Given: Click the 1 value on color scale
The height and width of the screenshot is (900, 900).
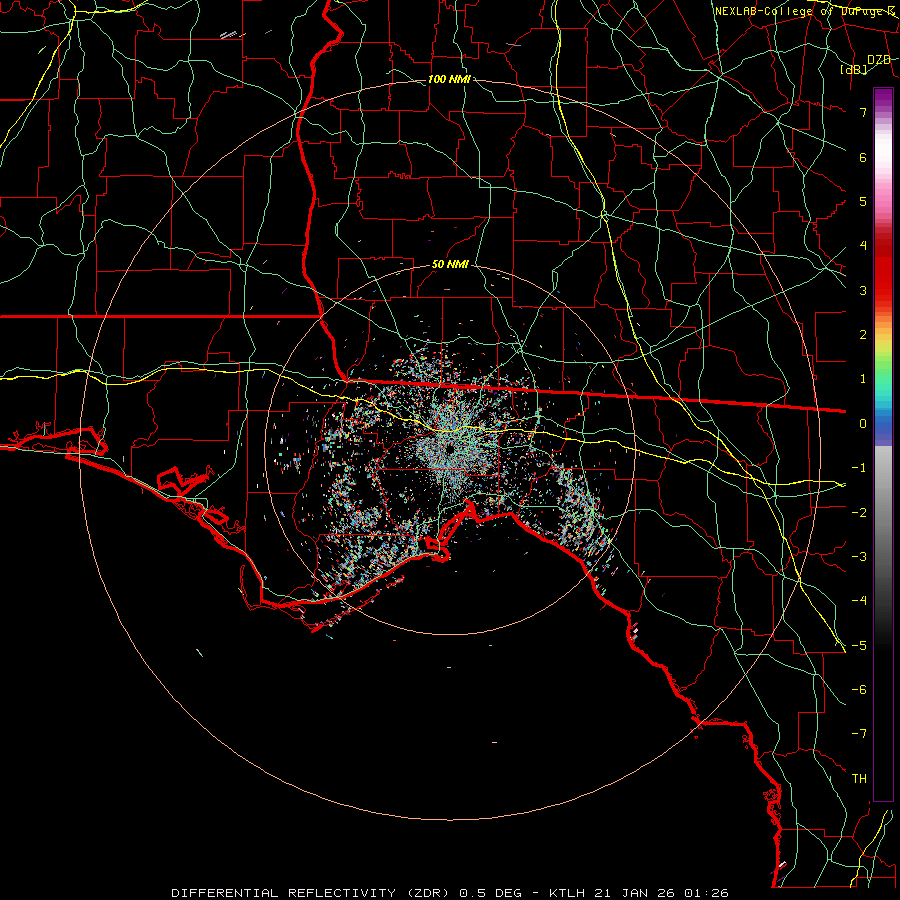Looking at the screenshot, I should [x=863, y=379].
